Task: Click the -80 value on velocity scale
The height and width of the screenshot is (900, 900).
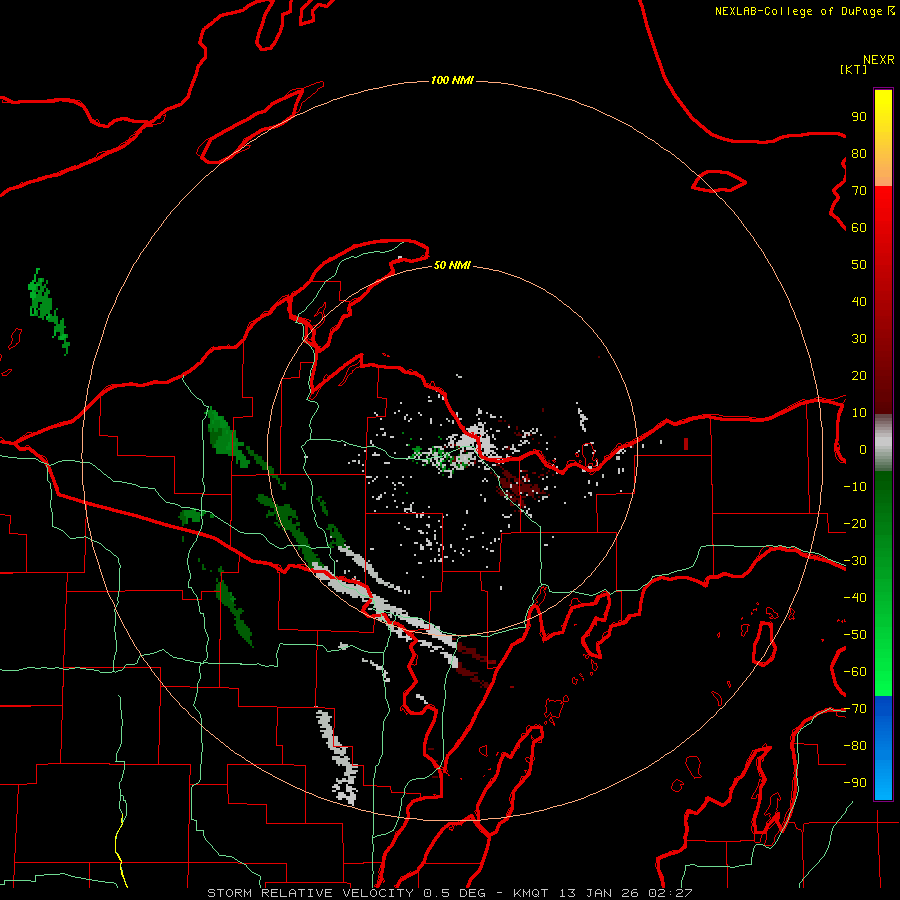Action: click(855, 746)
